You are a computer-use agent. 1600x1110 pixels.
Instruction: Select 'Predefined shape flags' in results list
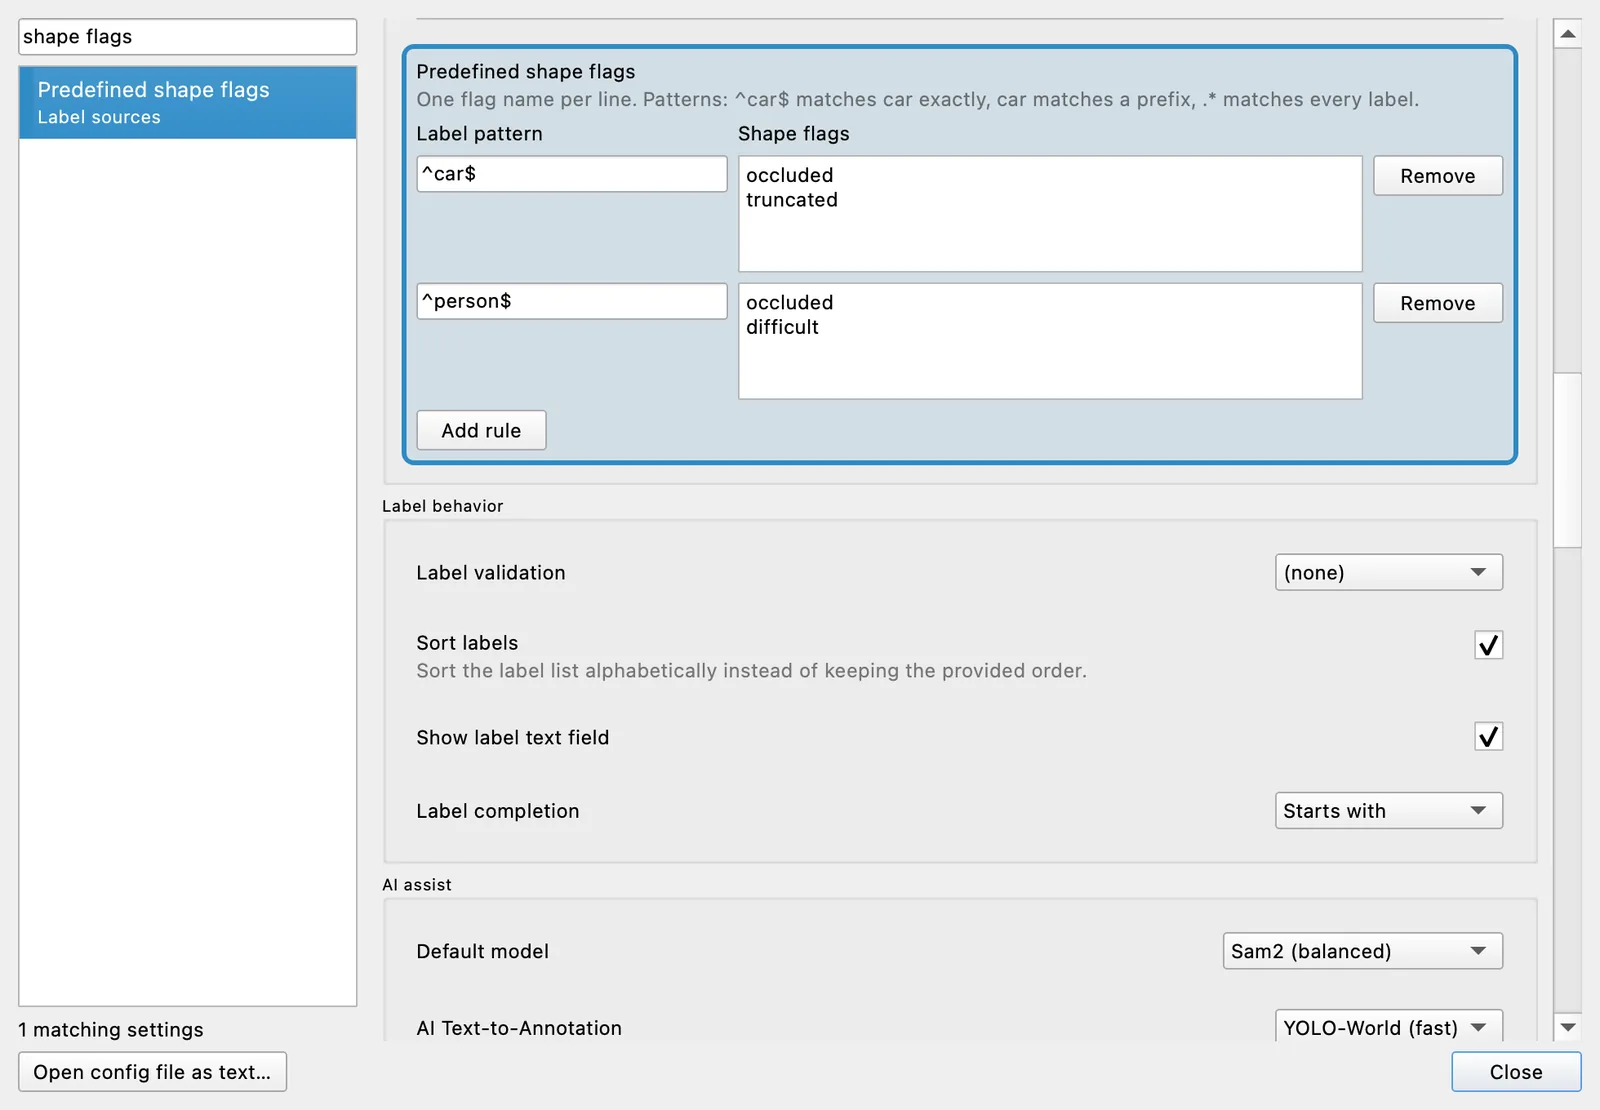coord(187,102)
